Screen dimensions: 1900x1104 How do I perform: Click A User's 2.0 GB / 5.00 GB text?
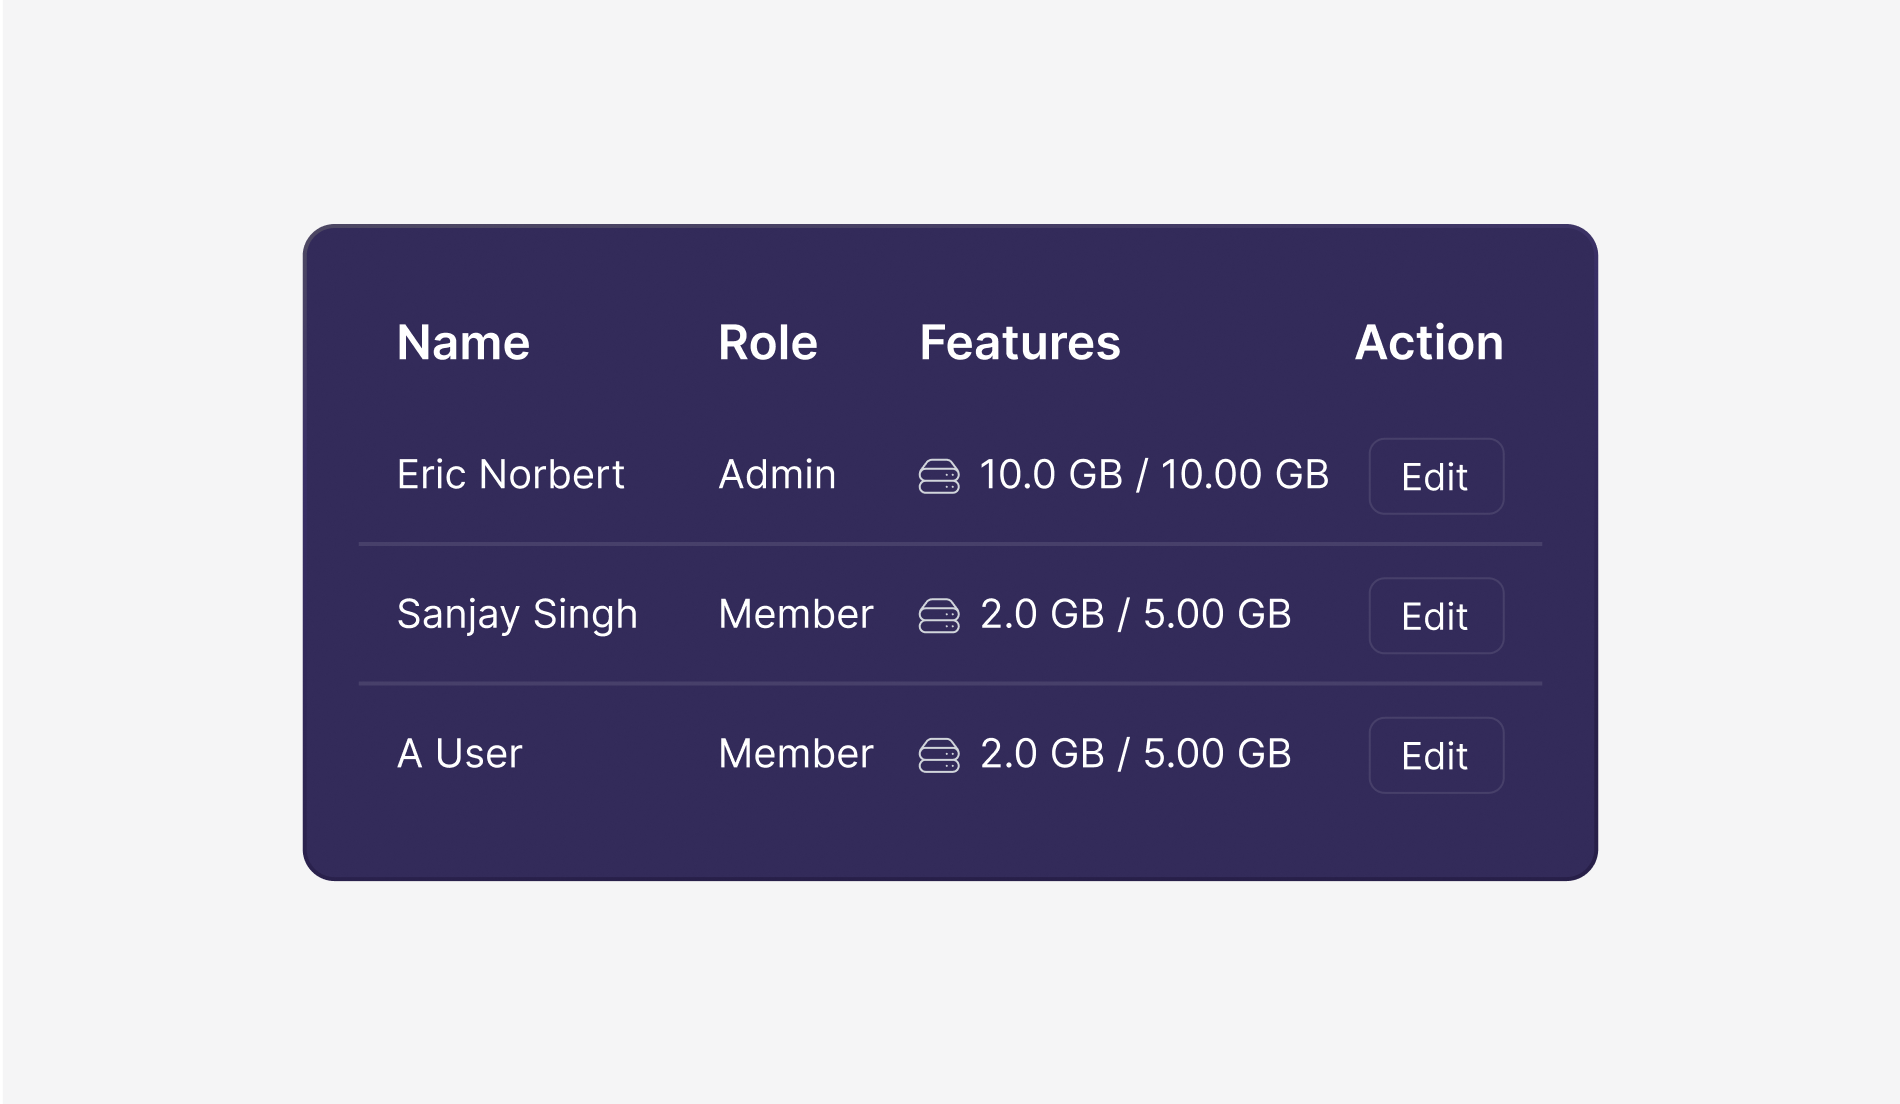(x=1135, y=754)
